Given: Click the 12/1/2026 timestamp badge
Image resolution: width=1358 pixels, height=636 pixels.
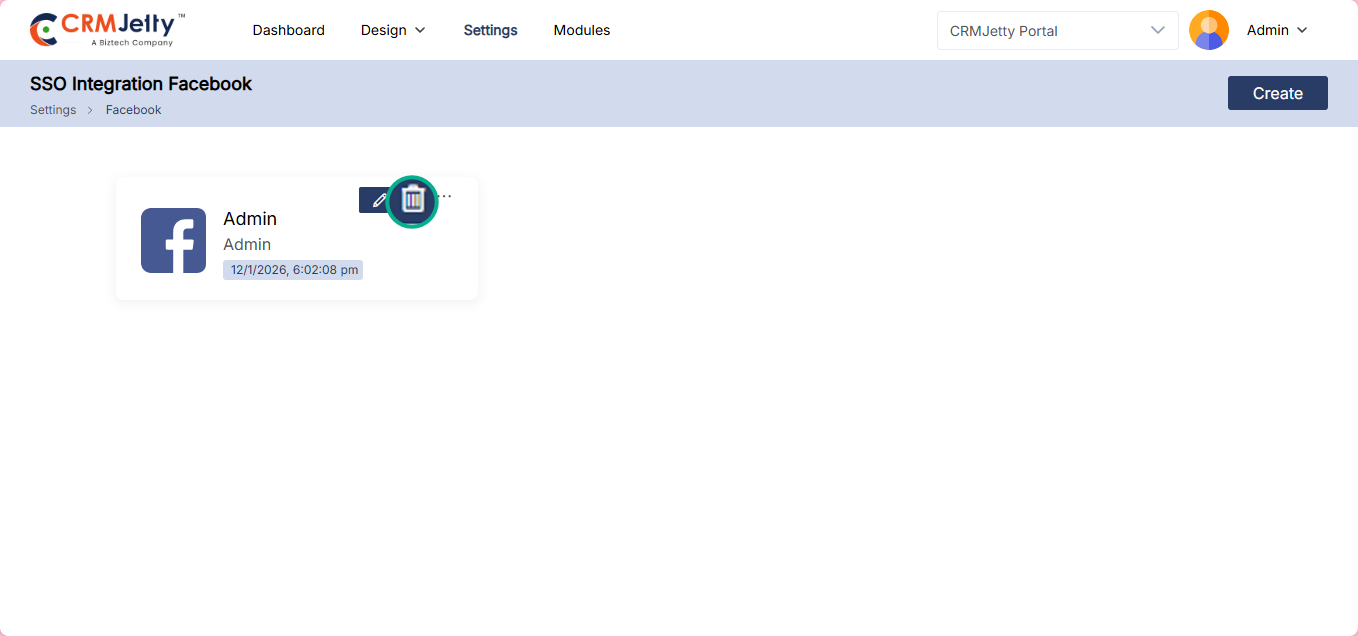Looking at the screenshot, I should click(x=293, y=270).
